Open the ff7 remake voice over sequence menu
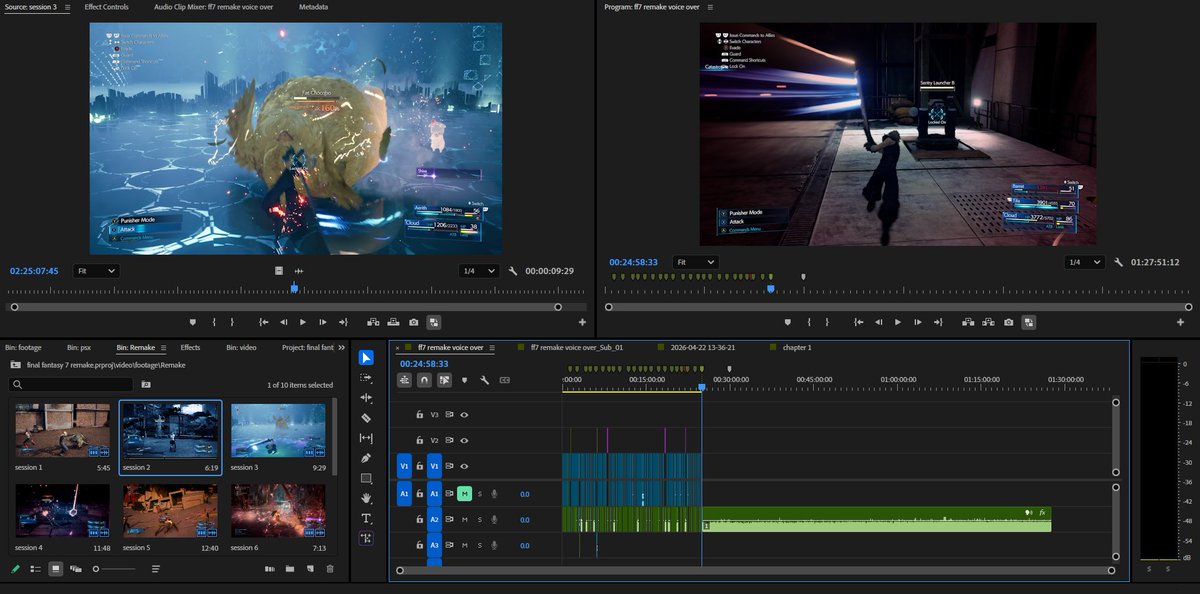1200x594 pixels. [493, 347]
